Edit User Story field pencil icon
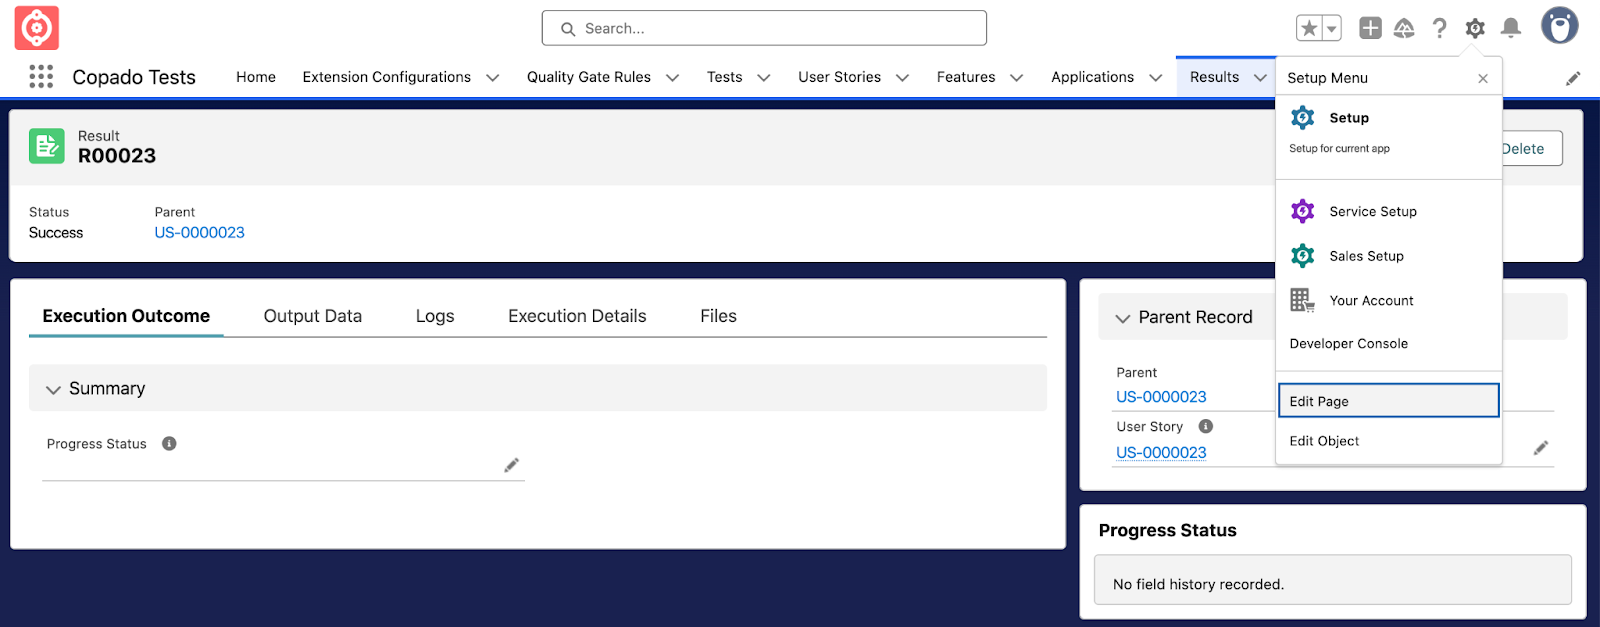This screenshot has width=1600, height=627. pos(1541,448)
